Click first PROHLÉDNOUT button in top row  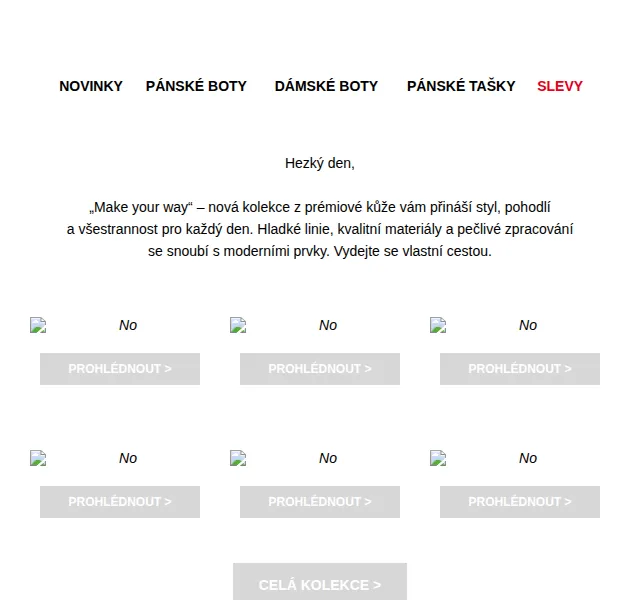[120, 369]
